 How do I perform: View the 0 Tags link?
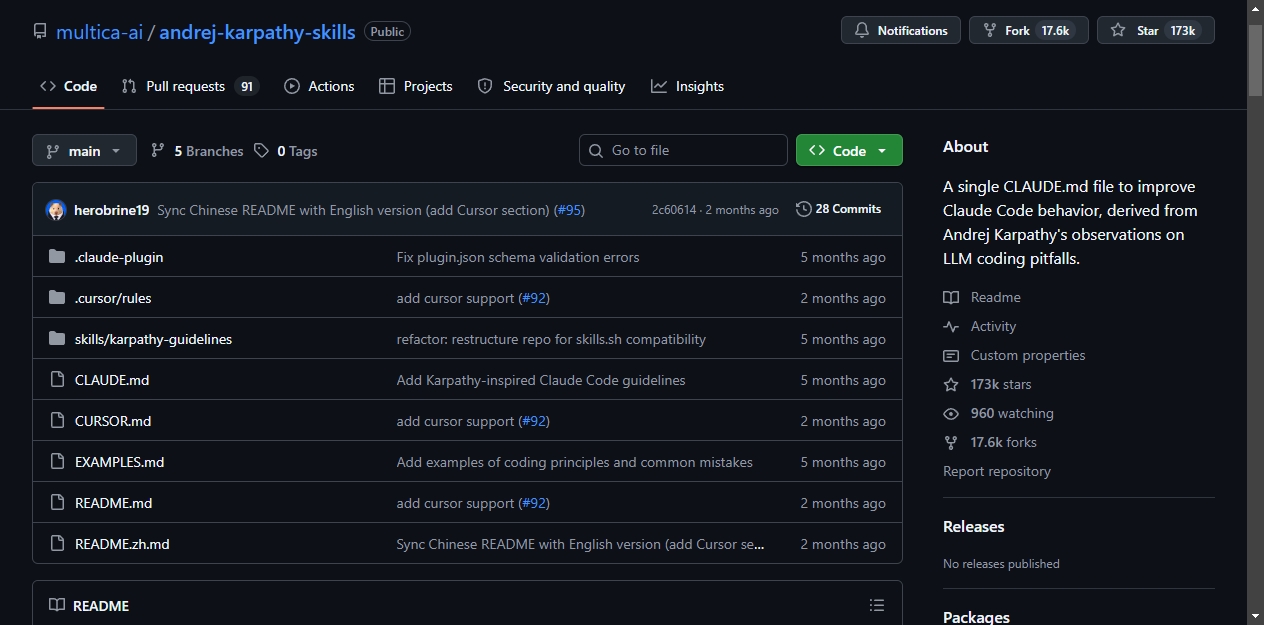[285, 151]
